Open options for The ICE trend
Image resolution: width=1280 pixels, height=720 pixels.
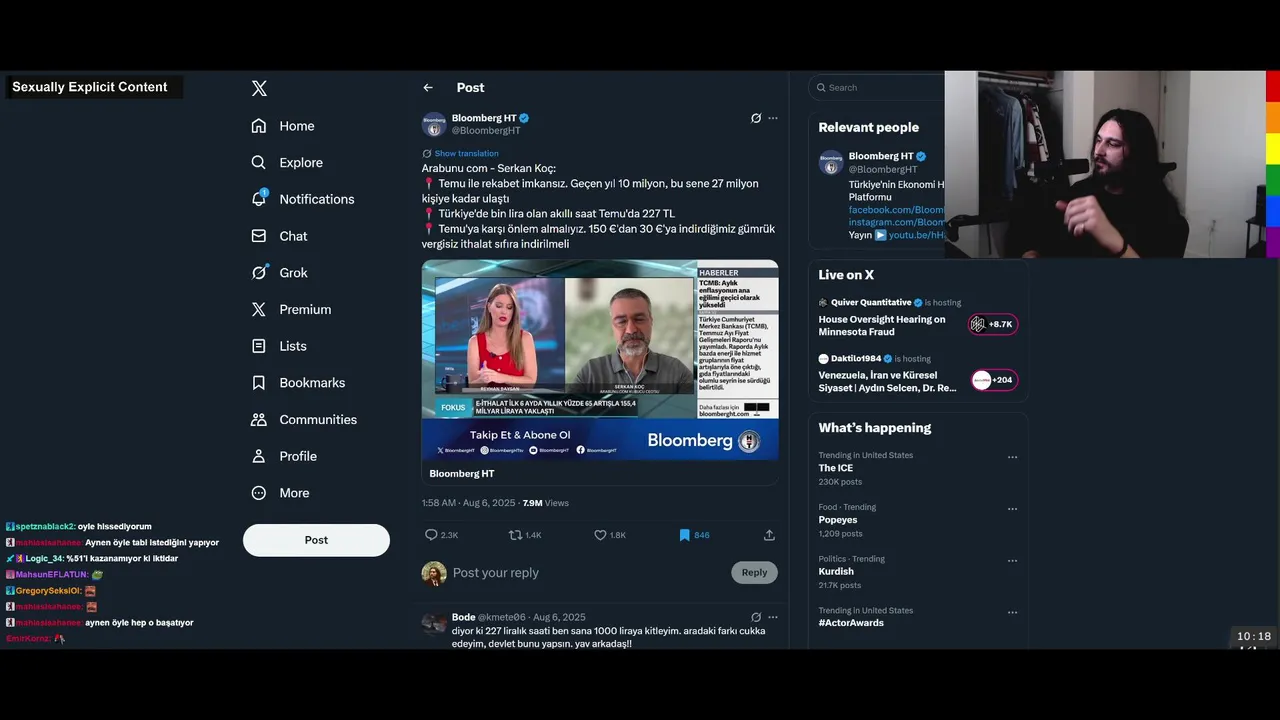(x=1012, y=457)
